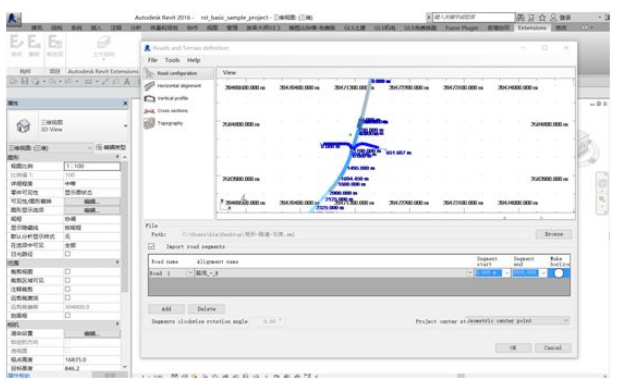This screenshot has width=620, height=387.
Task: Click 编辑 button for 图形显示选项
Action: pyautogui.click(x=92, y=210)
